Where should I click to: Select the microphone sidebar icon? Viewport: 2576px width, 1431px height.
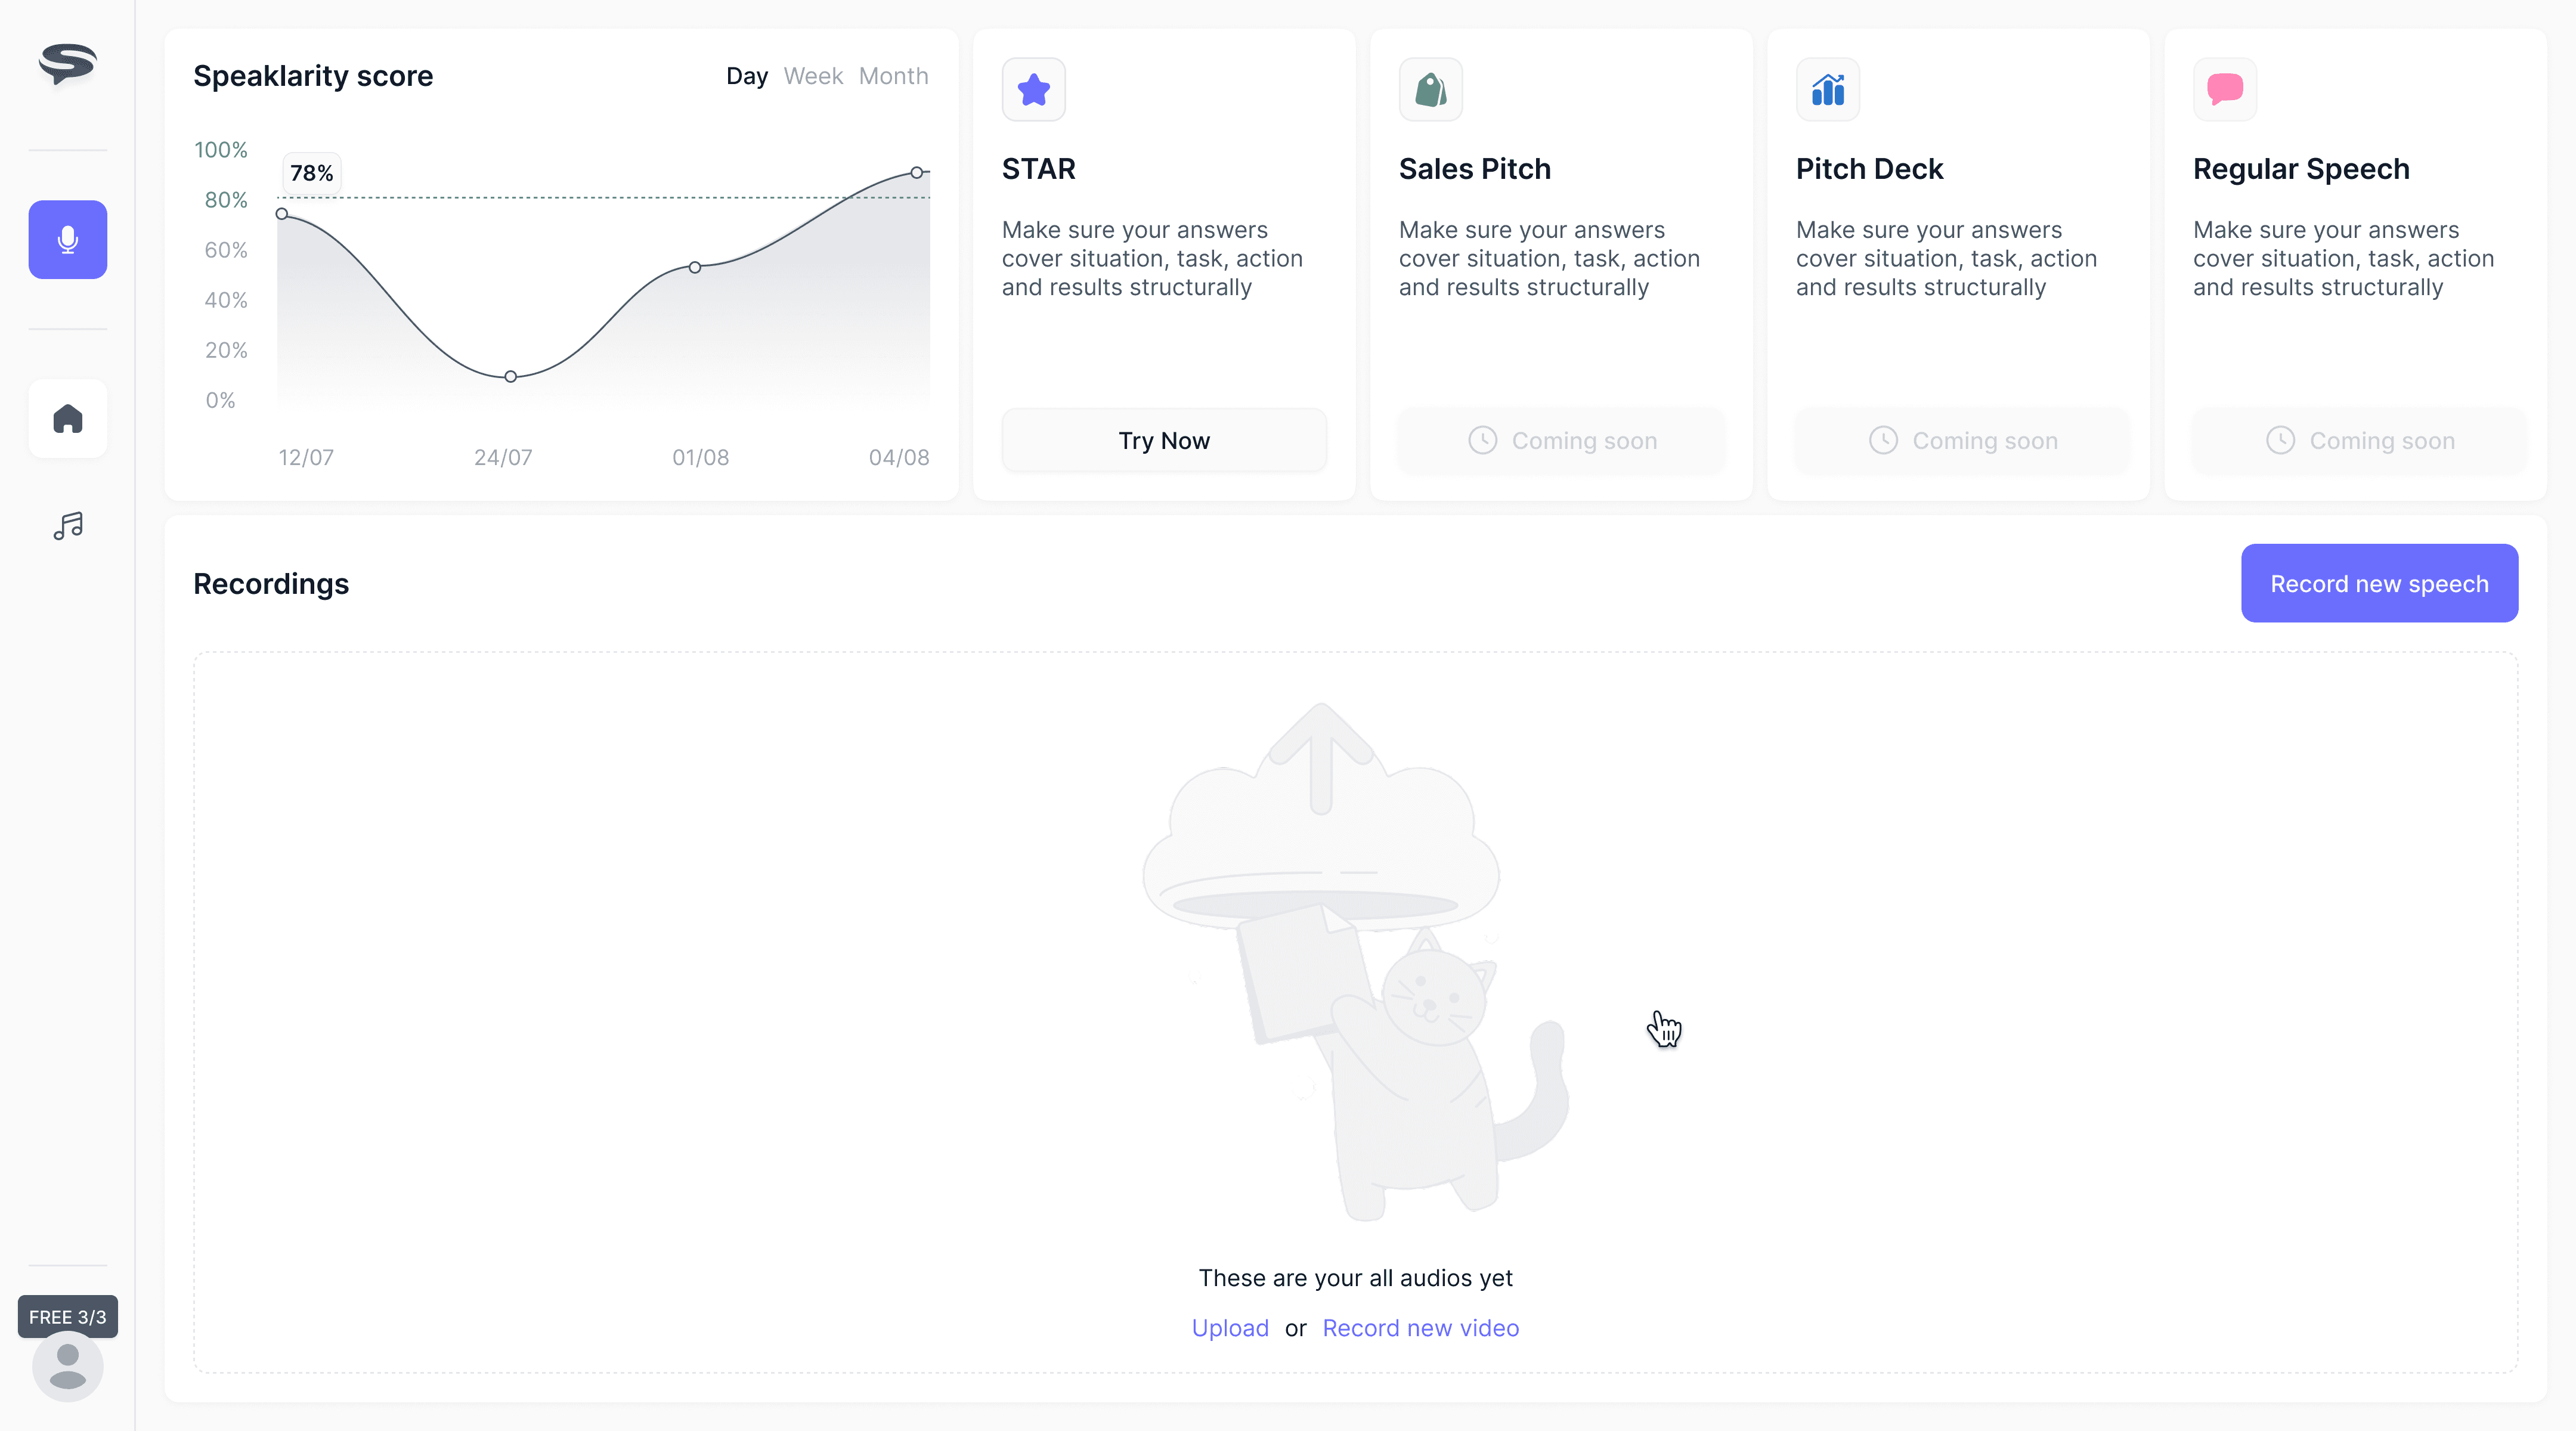(x=67, y=239)
